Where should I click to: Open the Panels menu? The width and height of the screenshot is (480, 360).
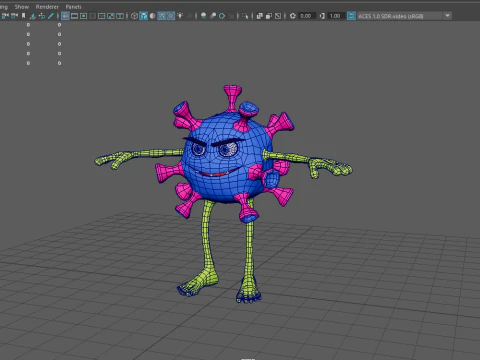pos(73,7)
